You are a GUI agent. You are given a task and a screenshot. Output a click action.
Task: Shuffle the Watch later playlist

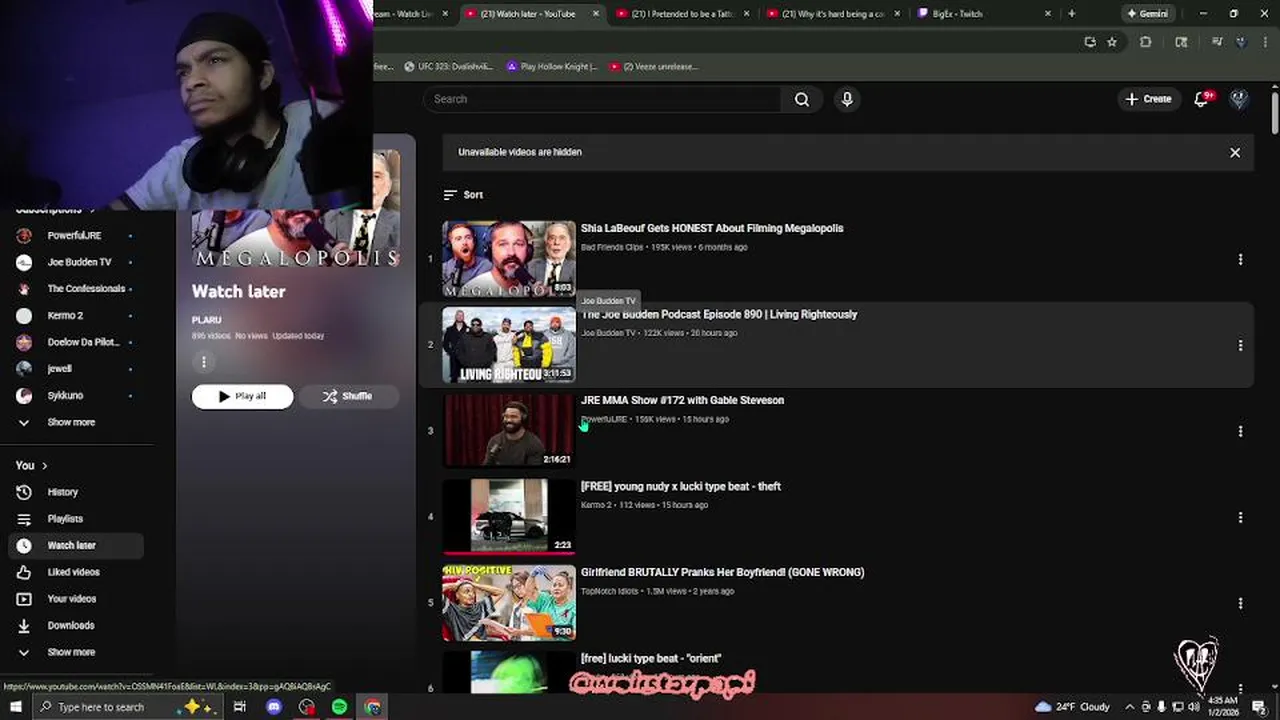347,396
